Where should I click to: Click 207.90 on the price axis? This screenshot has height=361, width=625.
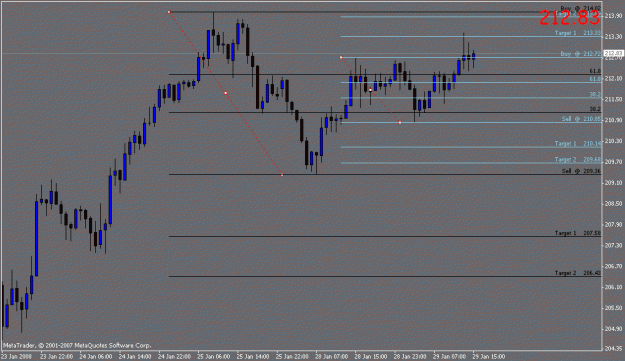click(613, 225)
